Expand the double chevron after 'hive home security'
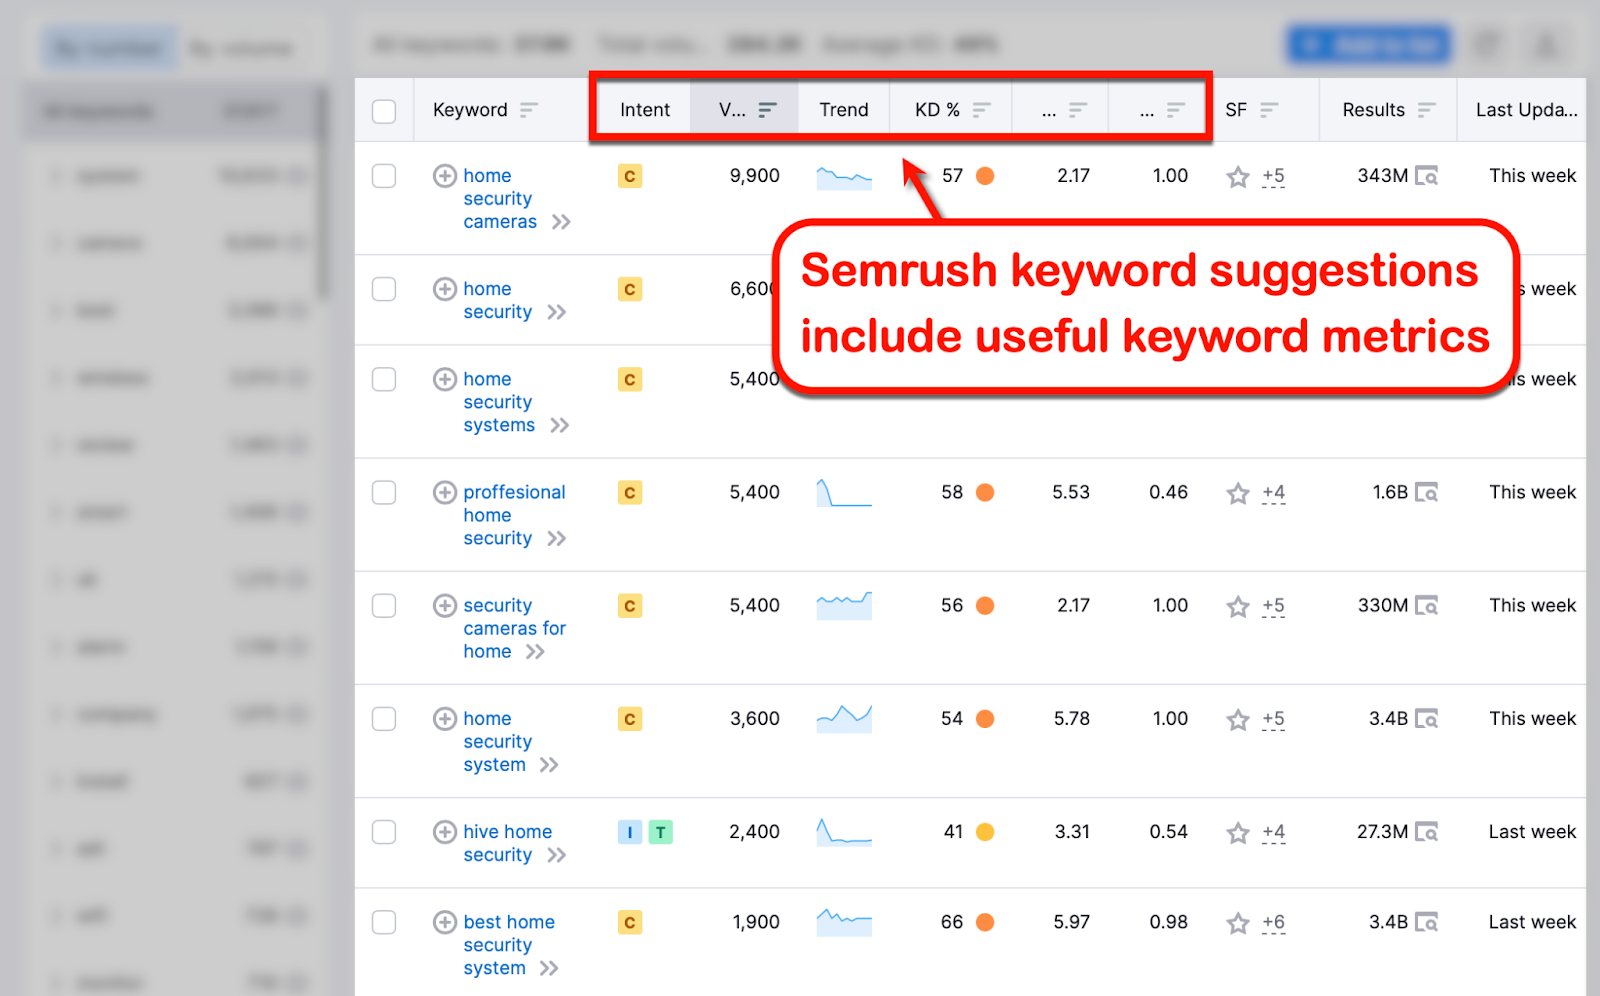 pos(557,855)
